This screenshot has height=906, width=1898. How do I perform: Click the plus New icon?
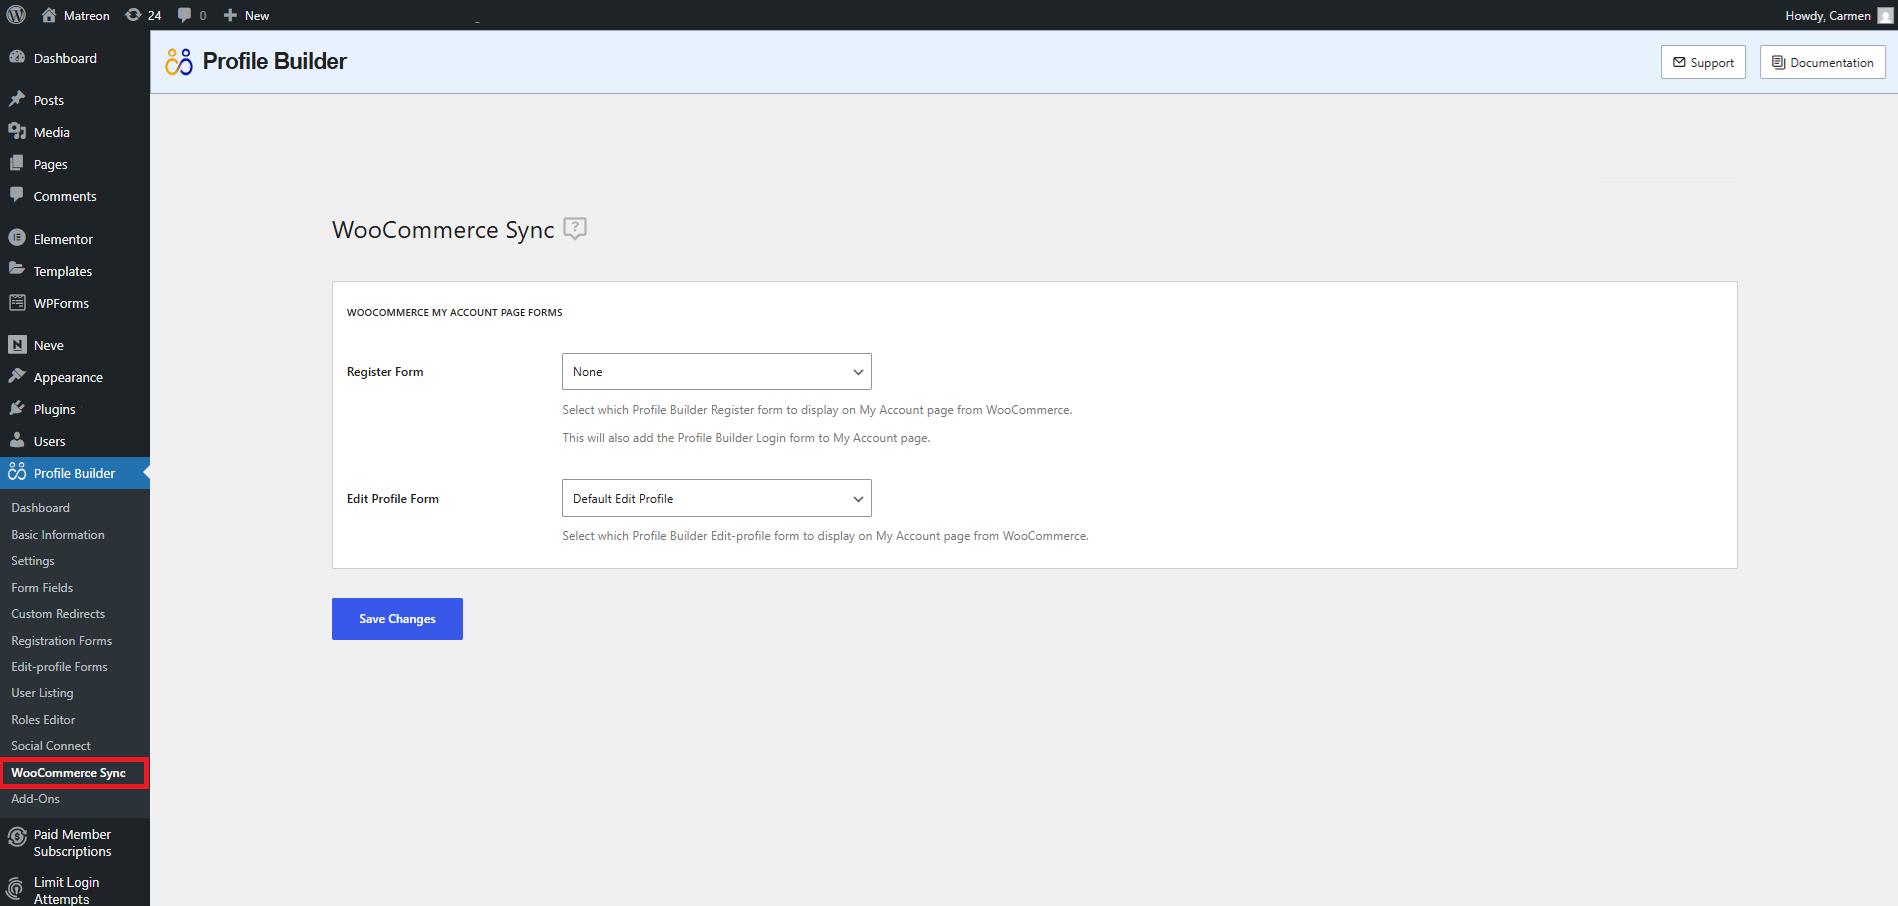tap(230, 15)
